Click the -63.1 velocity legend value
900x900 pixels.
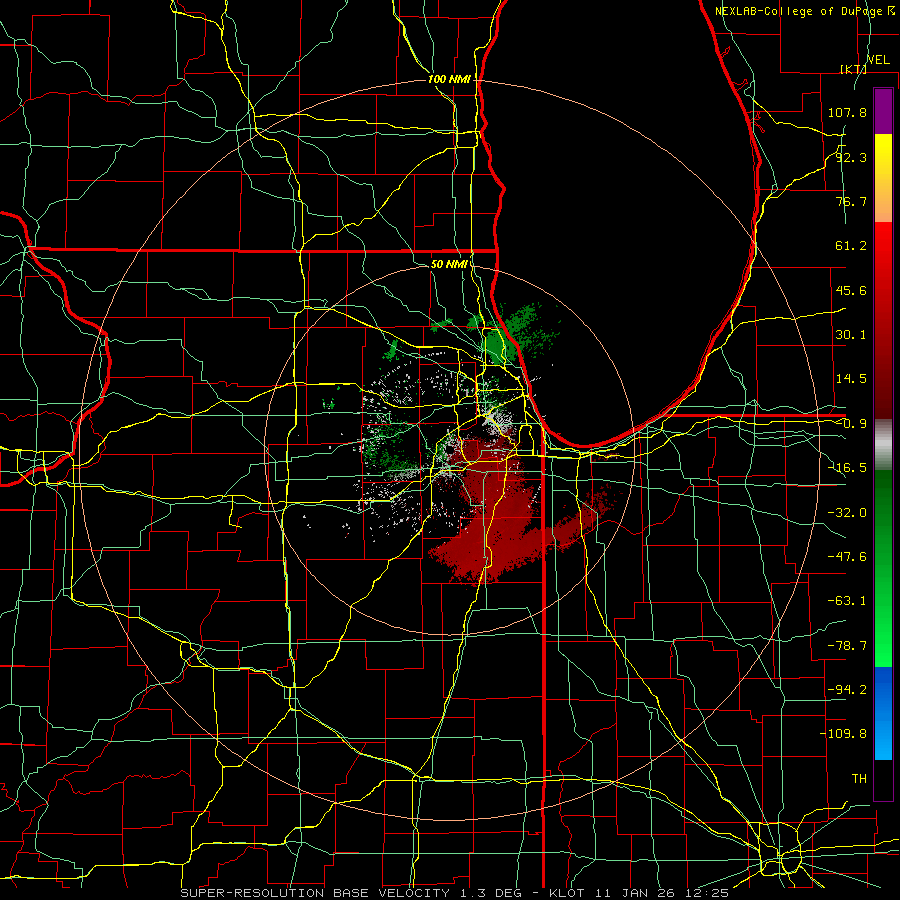coord(847,601)
